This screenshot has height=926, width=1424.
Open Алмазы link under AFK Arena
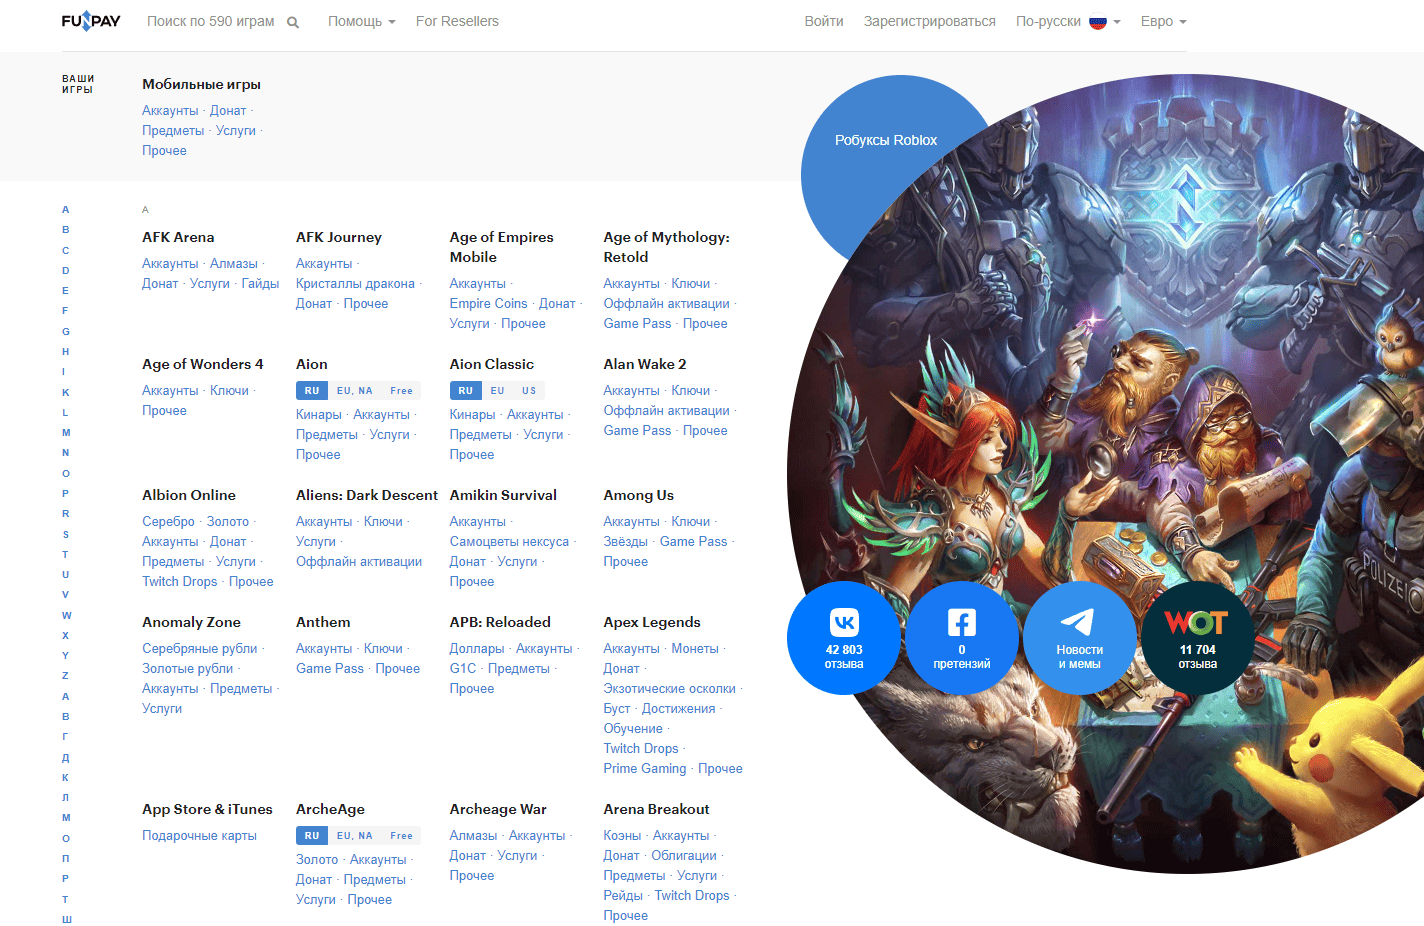pos(234,264)
